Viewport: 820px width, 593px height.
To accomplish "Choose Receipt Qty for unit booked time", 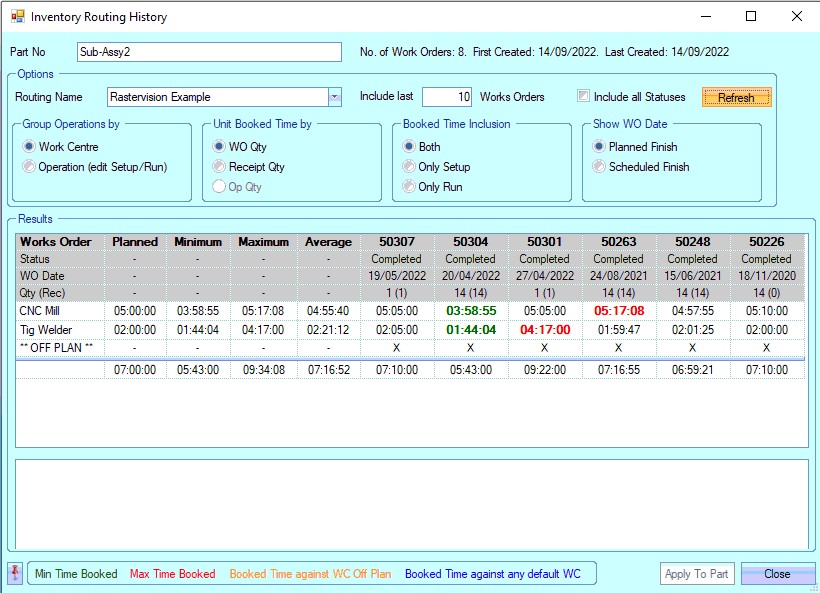I will click(x=220, y=167).
